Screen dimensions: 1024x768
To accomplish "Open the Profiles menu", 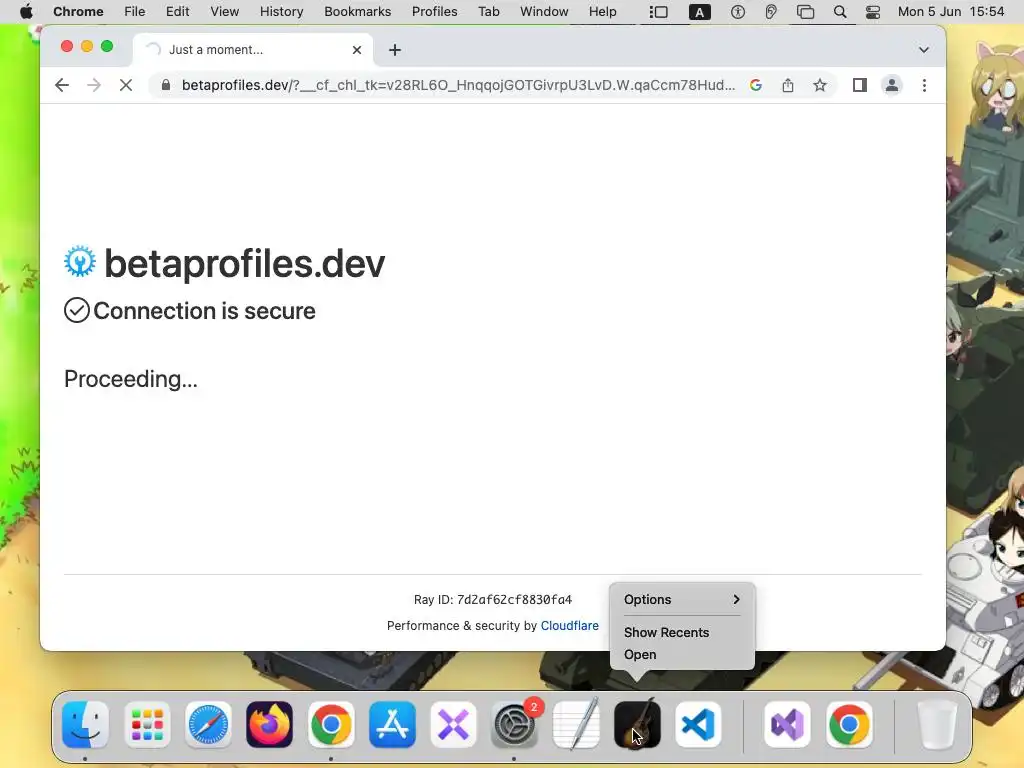I will 434,11.
